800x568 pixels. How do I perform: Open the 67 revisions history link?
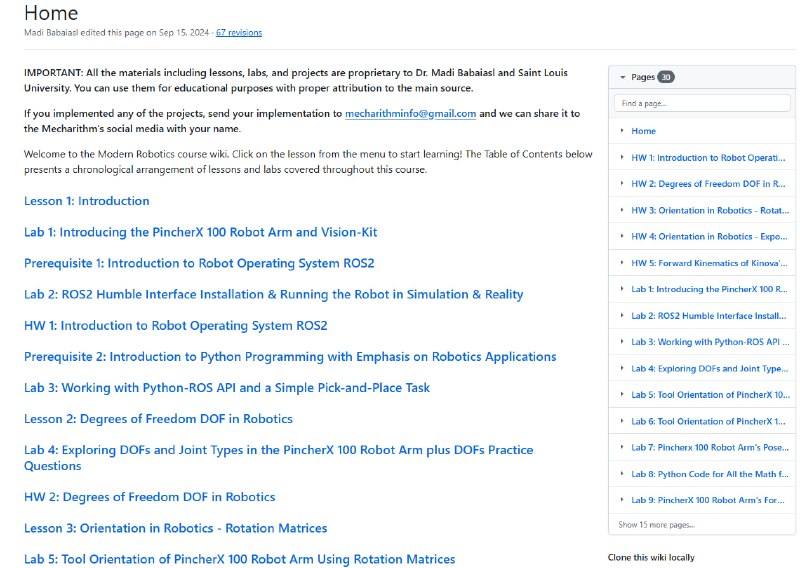point(239,32)
